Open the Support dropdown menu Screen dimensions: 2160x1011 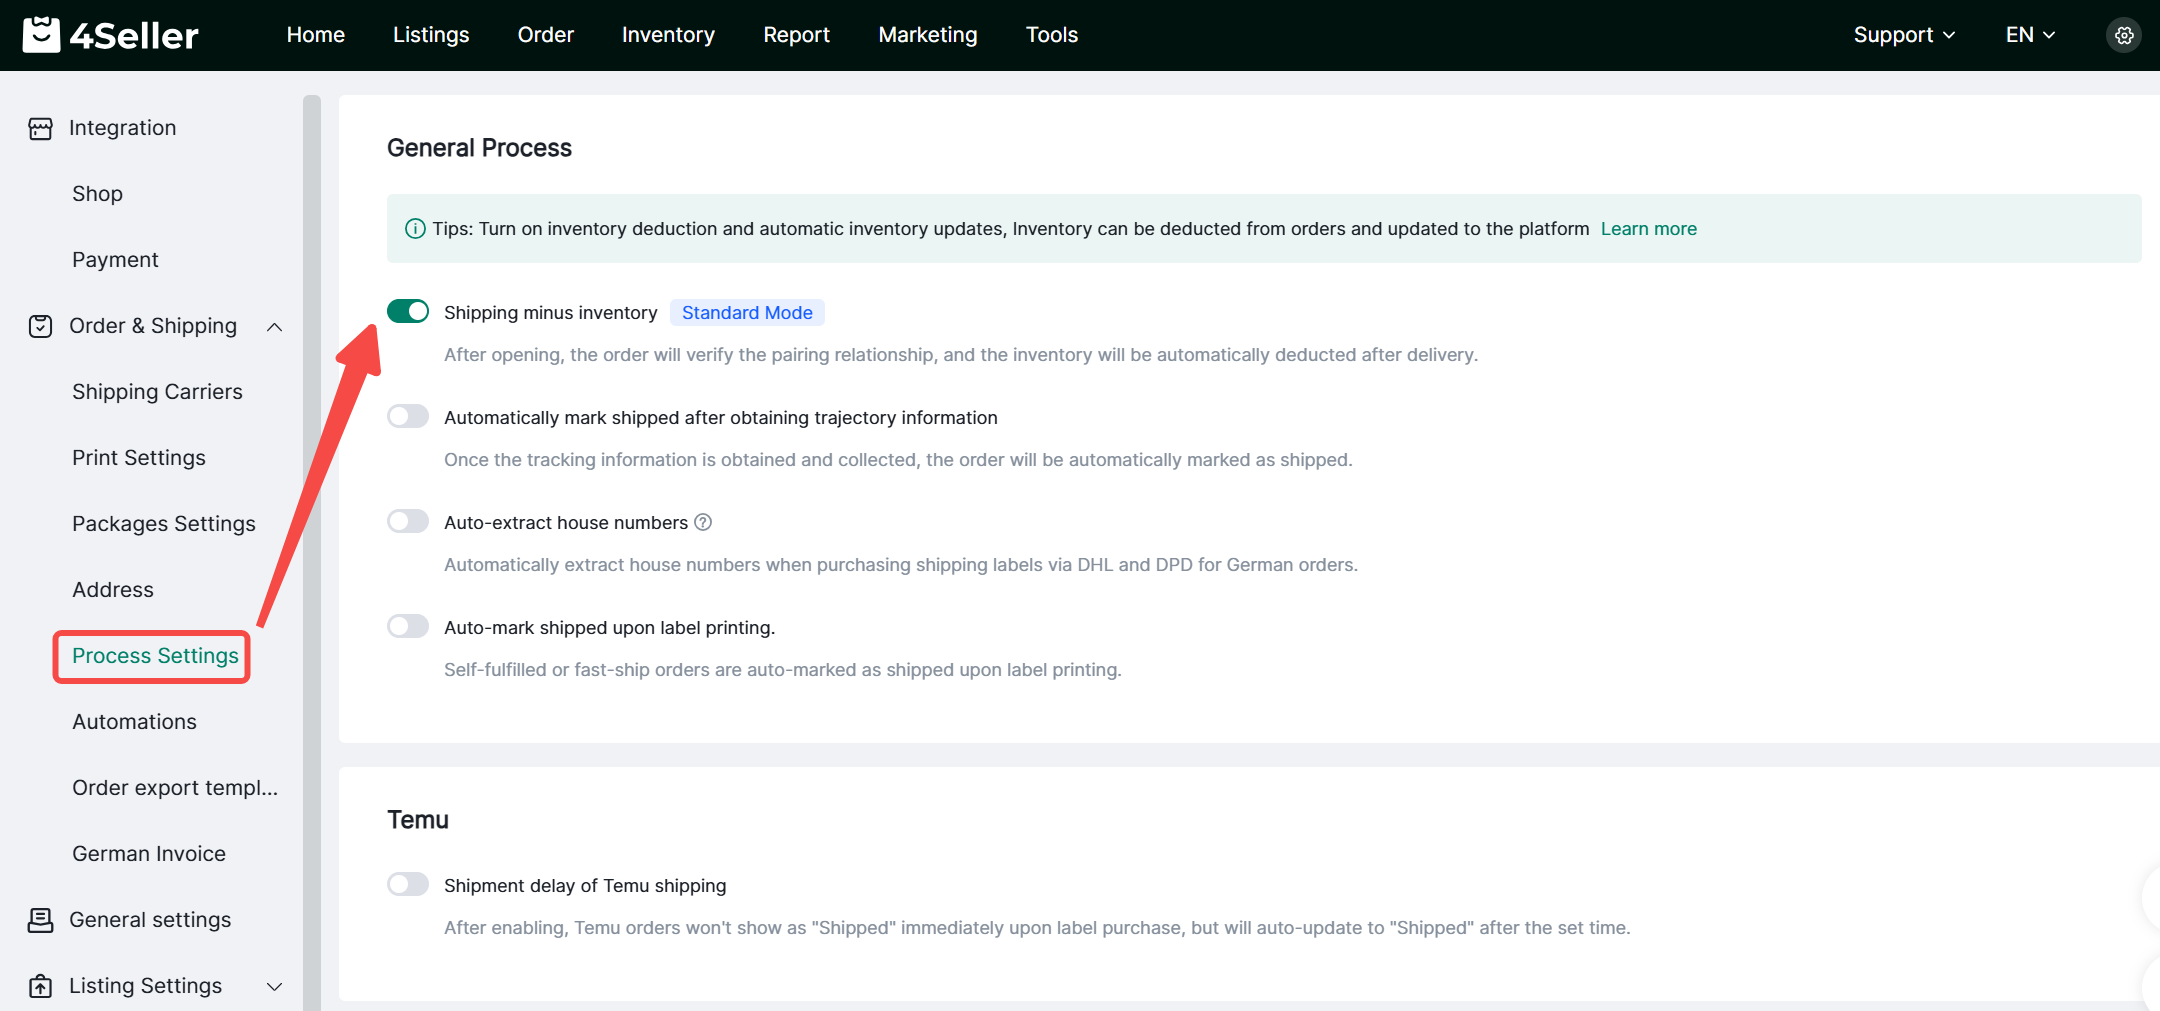pos(1903,35)
